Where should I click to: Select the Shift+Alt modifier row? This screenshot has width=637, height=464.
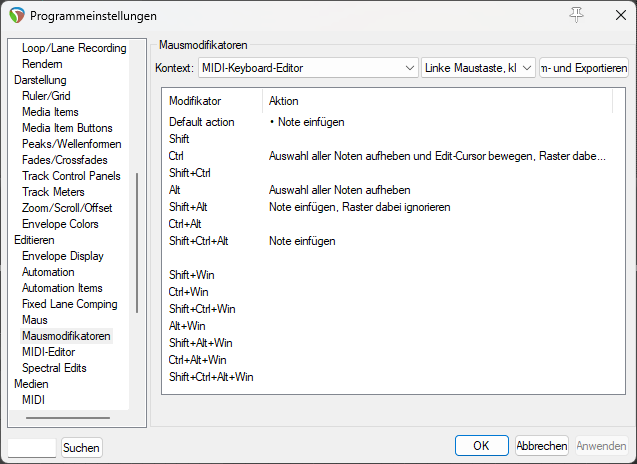click(187, 207)
